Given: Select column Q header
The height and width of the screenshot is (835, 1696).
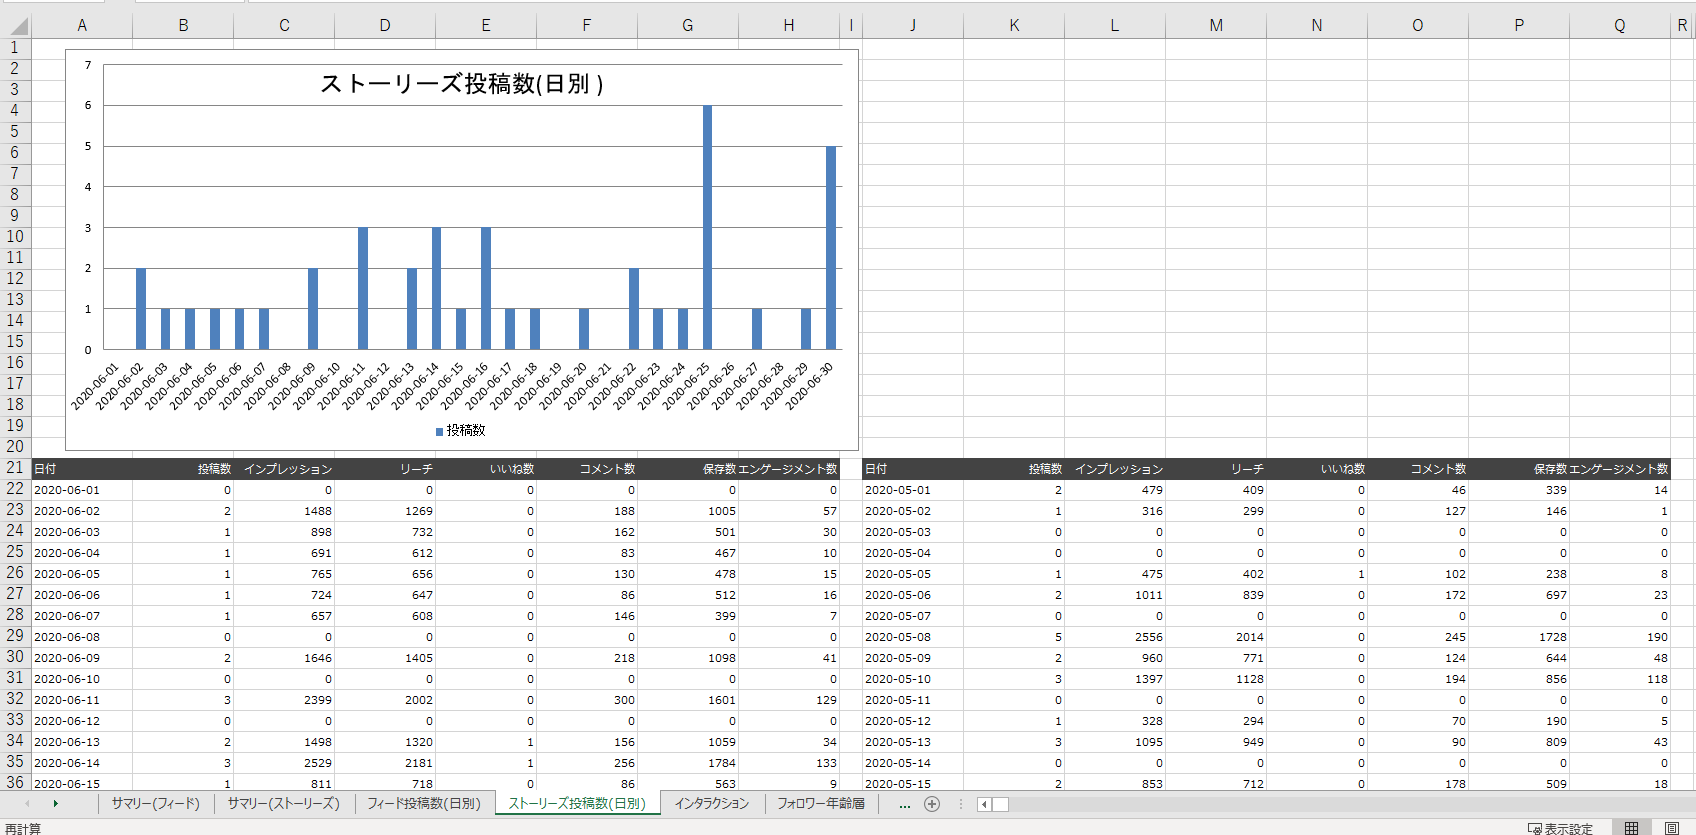Looking at the screenshot, I should pyautogui.click(x=1620, y=26).
